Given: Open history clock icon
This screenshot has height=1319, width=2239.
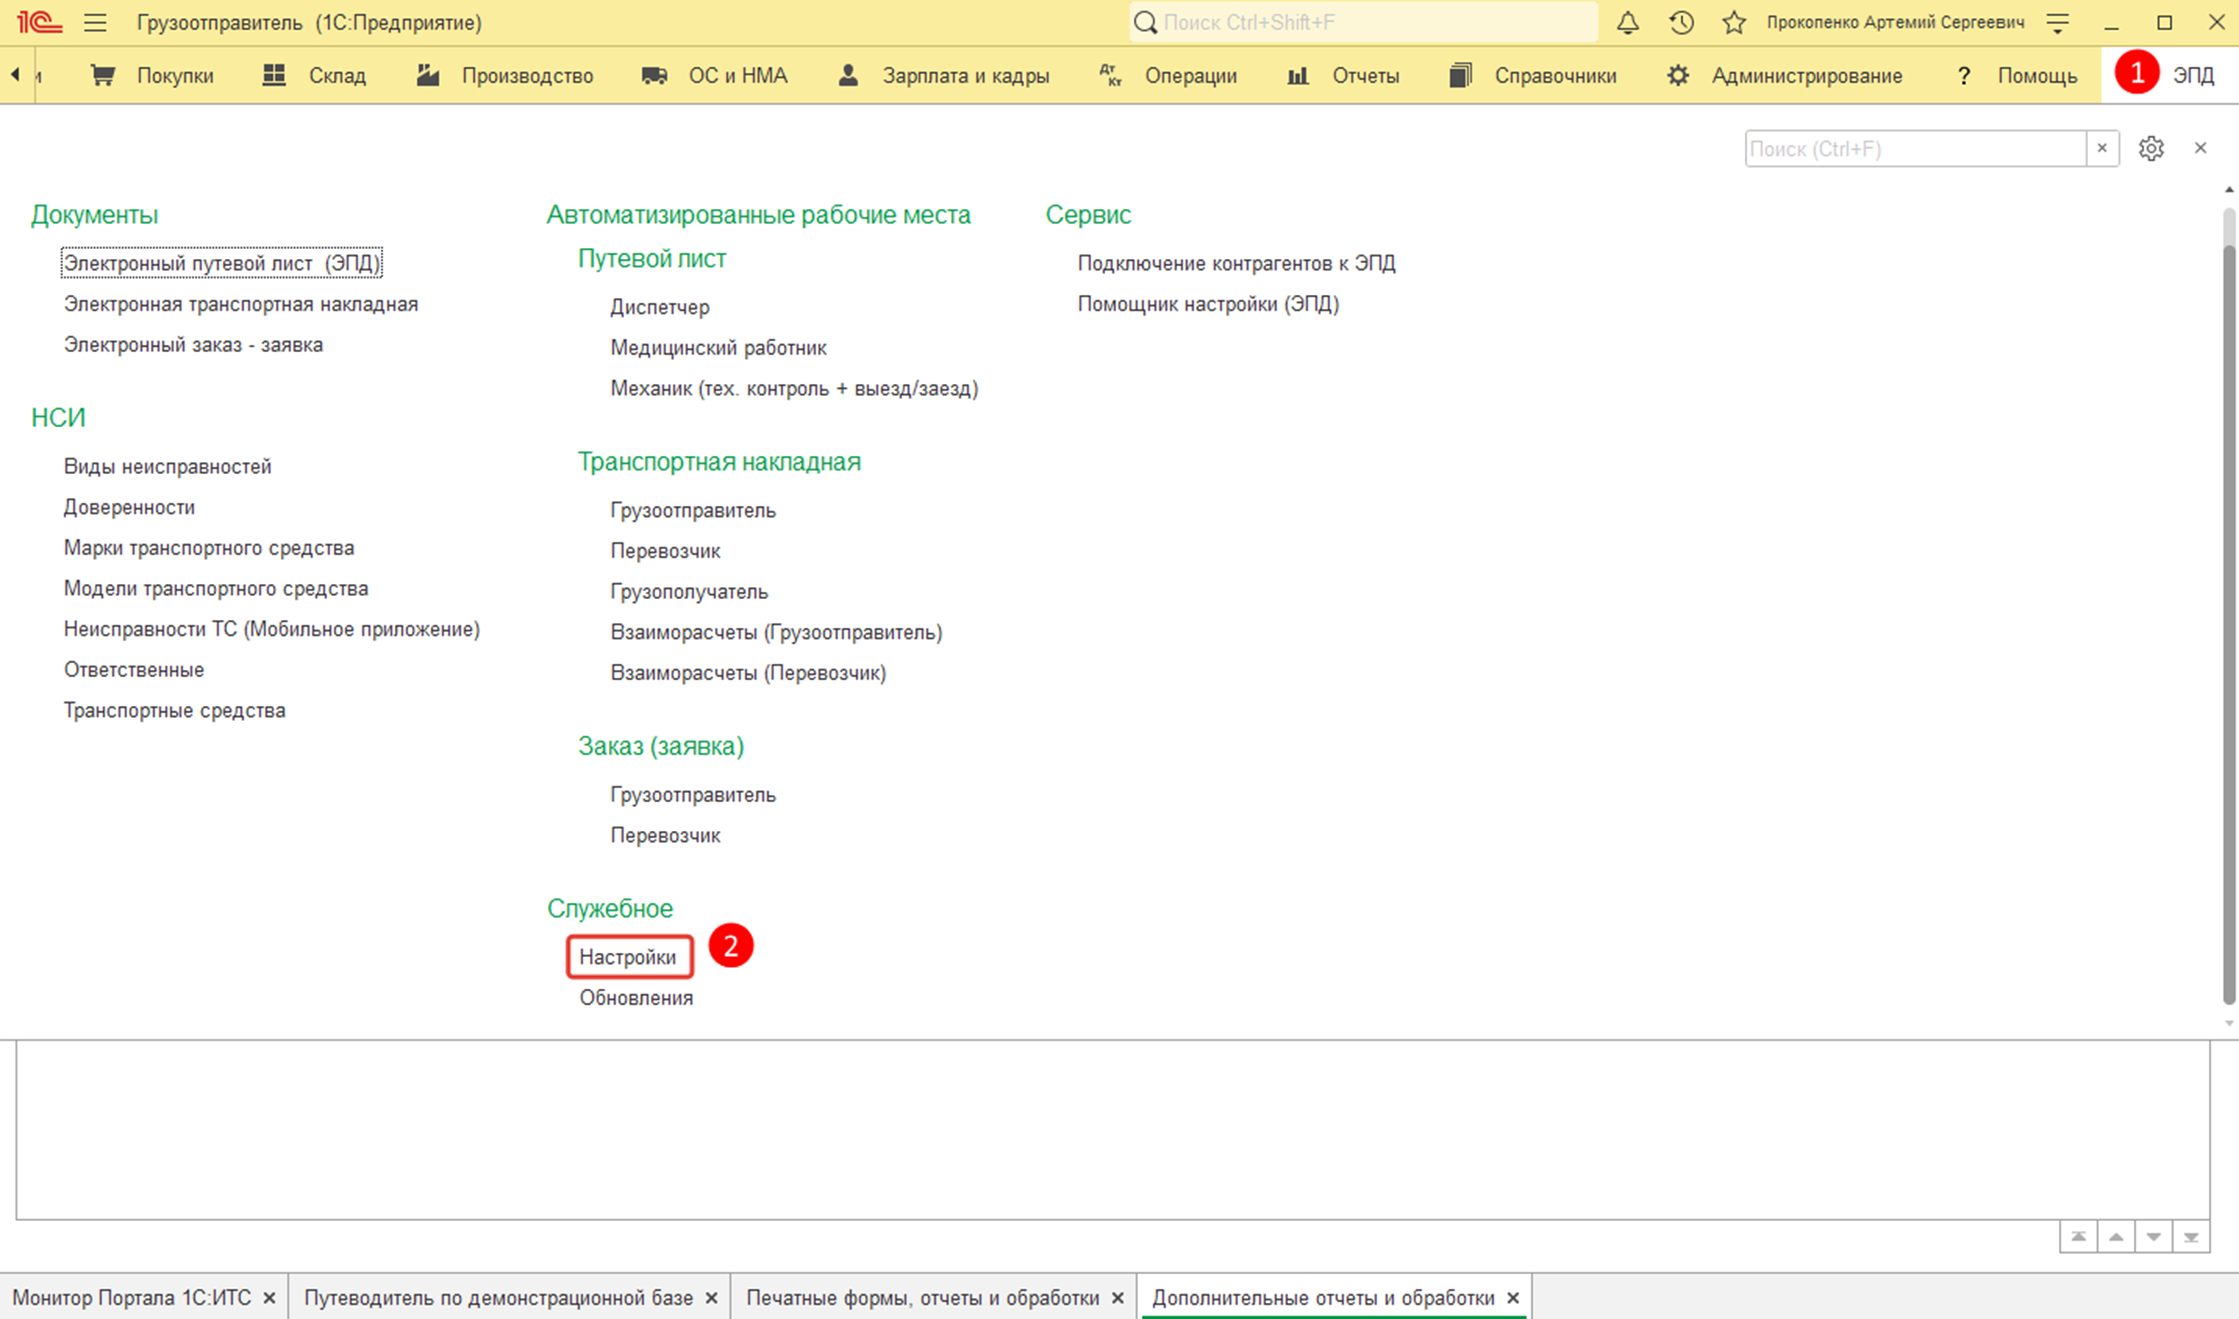Looking at the screenshot, I should click(x=1681, y=22).
